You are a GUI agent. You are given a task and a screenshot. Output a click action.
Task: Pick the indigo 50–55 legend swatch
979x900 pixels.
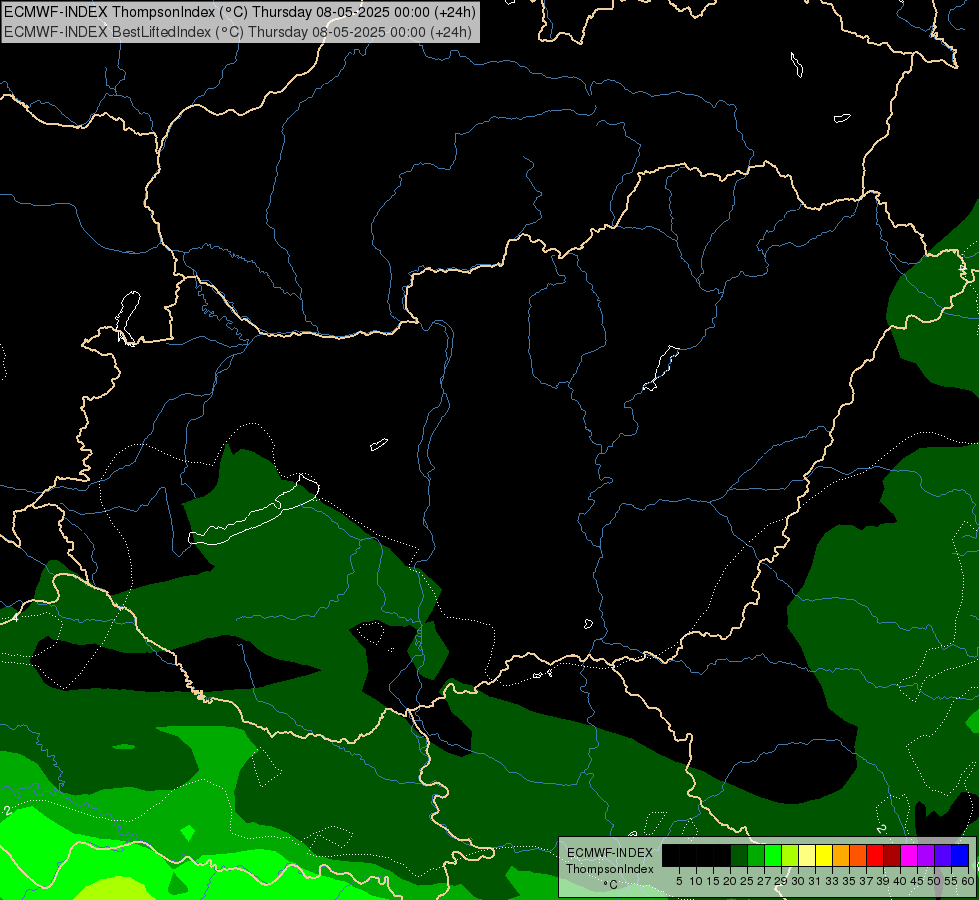tap(943, 855)
